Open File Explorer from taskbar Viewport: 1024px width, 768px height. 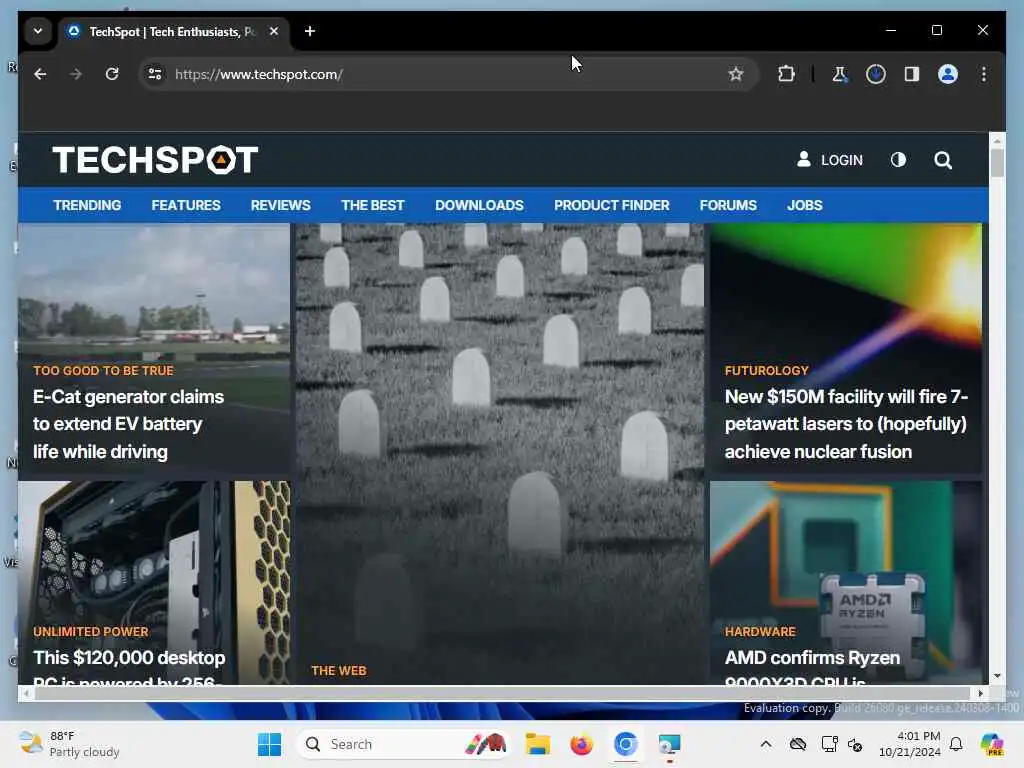[537, 744]
